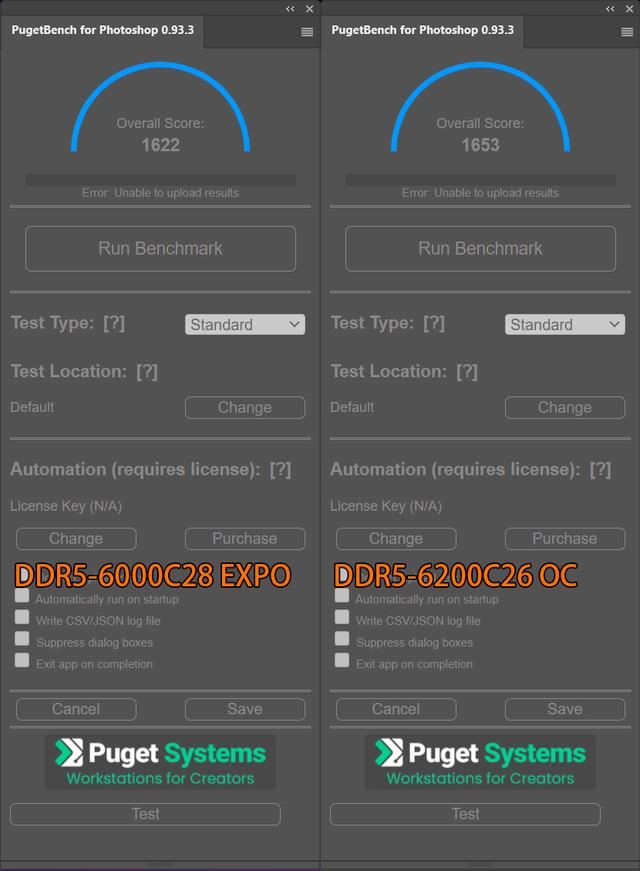This screenshot has width=640, height=871.
Task: Click the Test button in right panel
Action: [466, 814]
